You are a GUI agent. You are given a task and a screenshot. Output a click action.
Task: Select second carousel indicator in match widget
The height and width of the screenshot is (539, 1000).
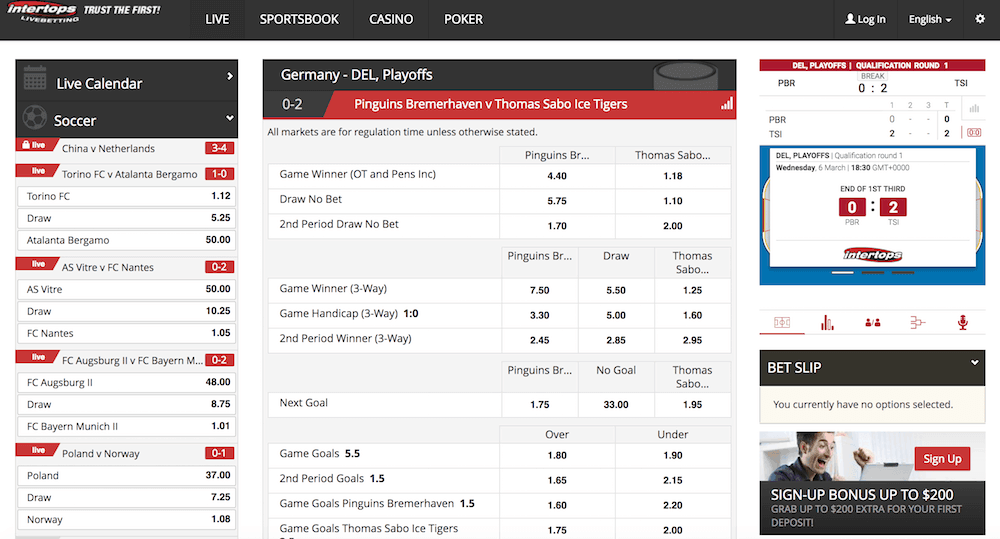872,272
